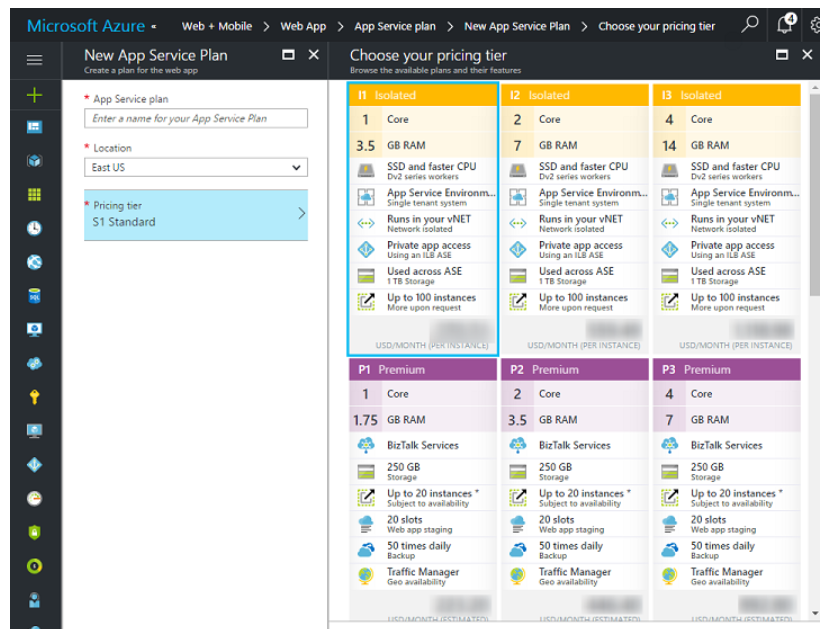Click P1 card 250 GB Storage text
834x629 pixels.
[x=403, y=471]
